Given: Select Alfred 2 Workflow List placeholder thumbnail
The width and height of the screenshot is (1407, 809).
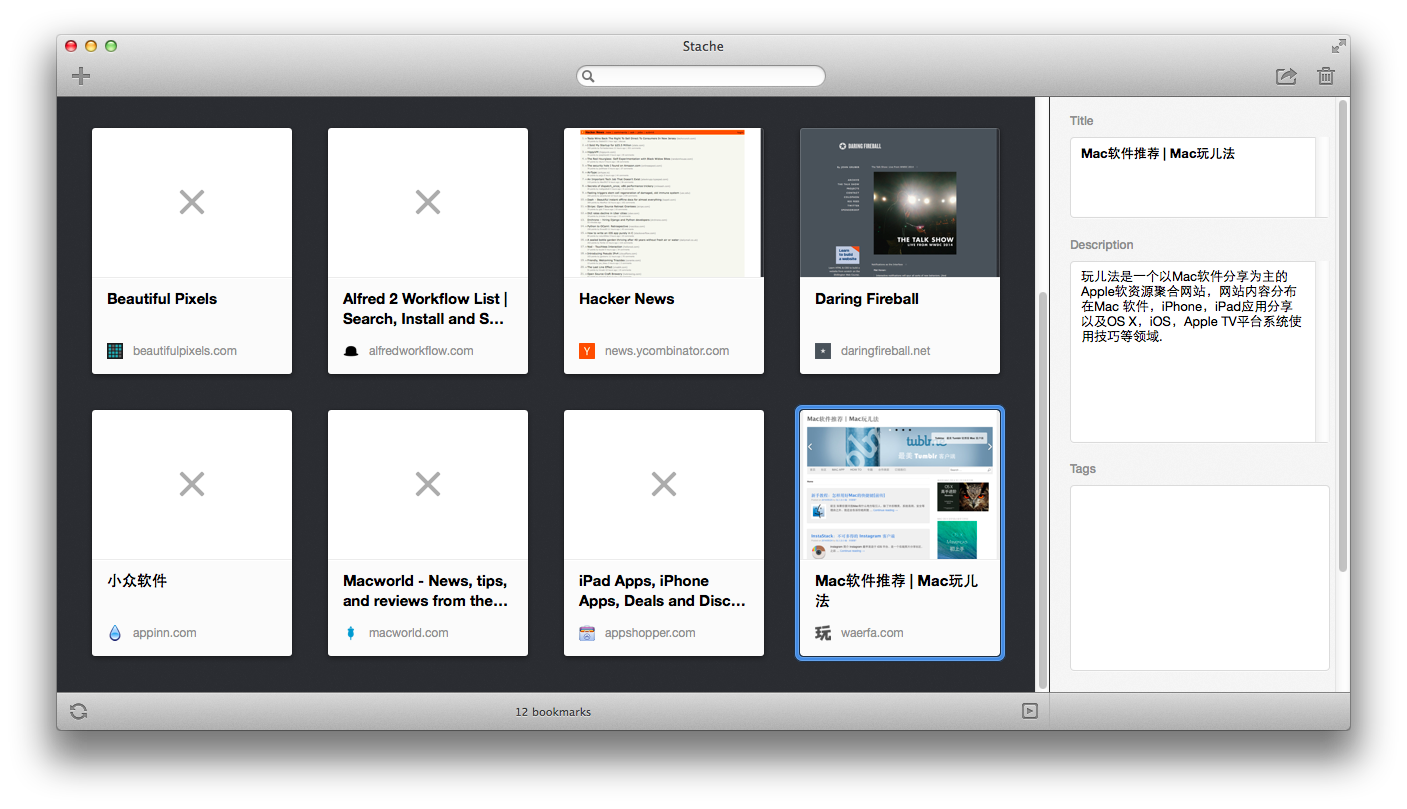Looking at the screenshot, I should click(x=428, y=202).
